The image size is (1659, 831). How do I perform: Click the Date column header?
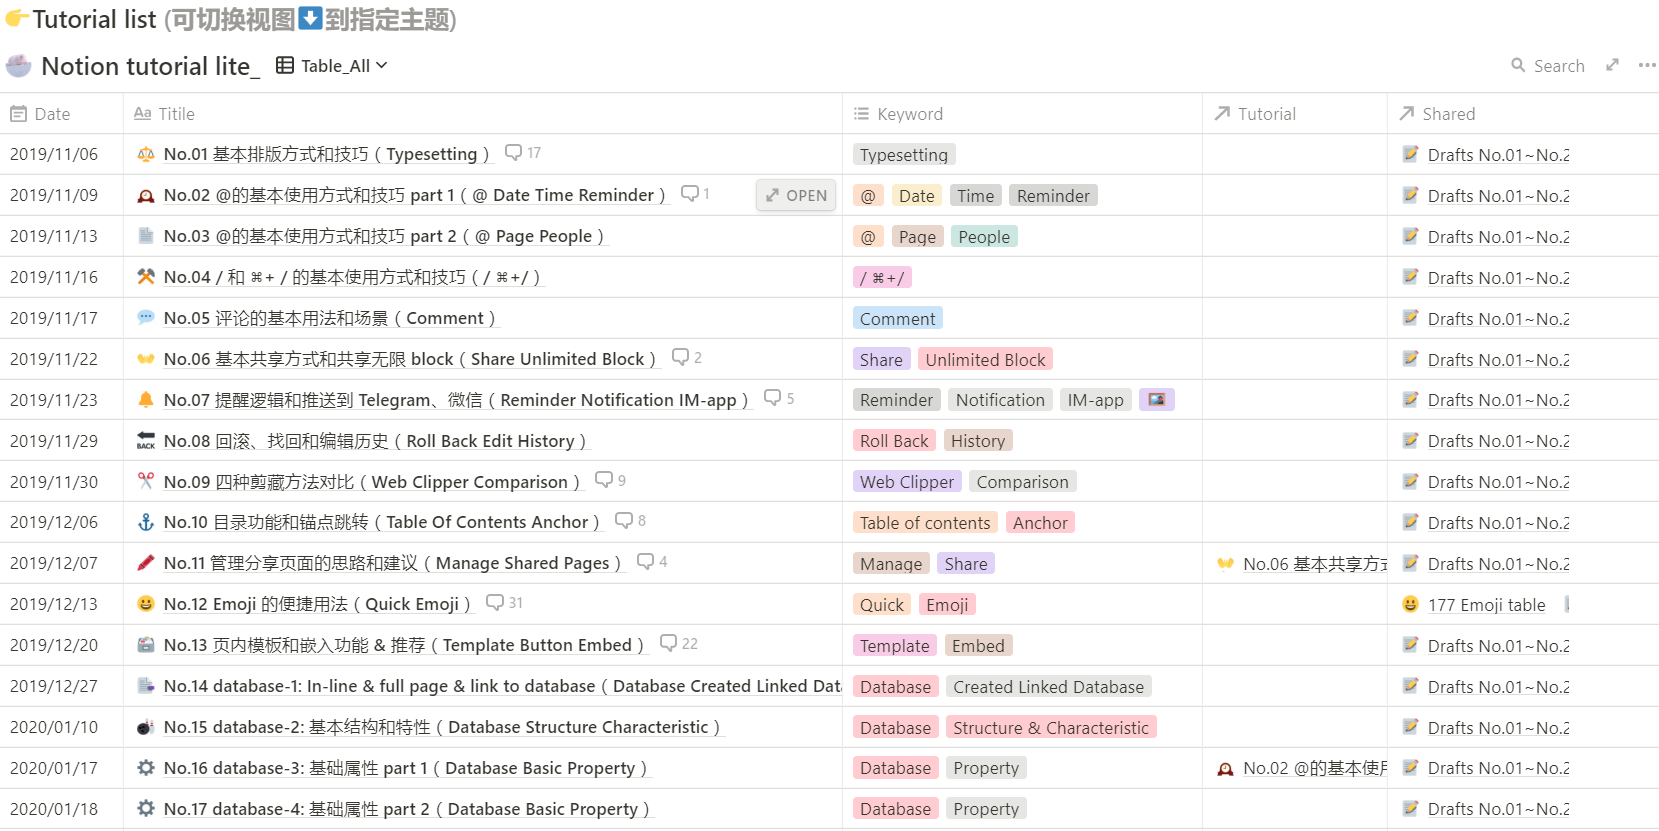(52, 114)
